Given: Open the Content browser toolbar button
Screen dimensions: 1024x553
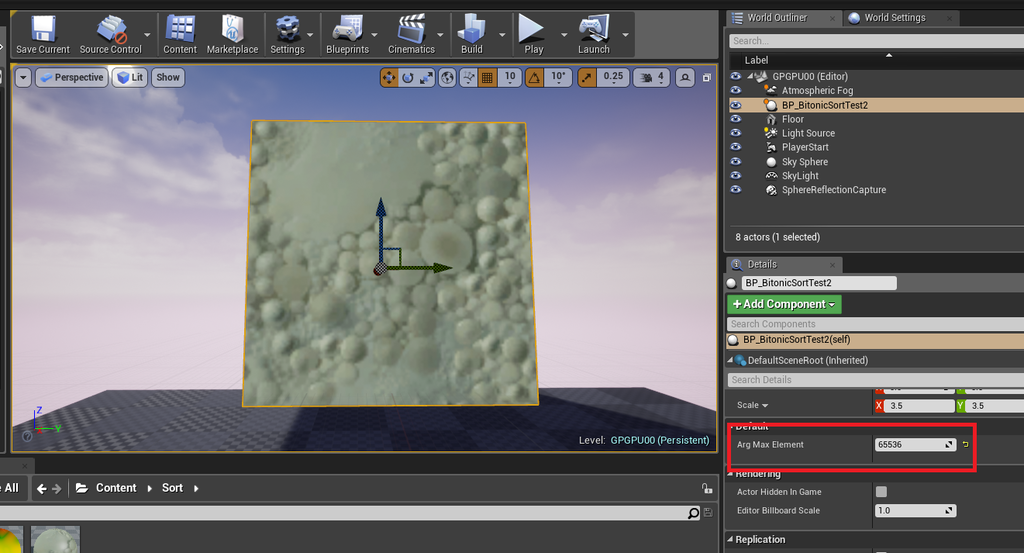Looking at the screenshot, I should [x=180, y=35].
